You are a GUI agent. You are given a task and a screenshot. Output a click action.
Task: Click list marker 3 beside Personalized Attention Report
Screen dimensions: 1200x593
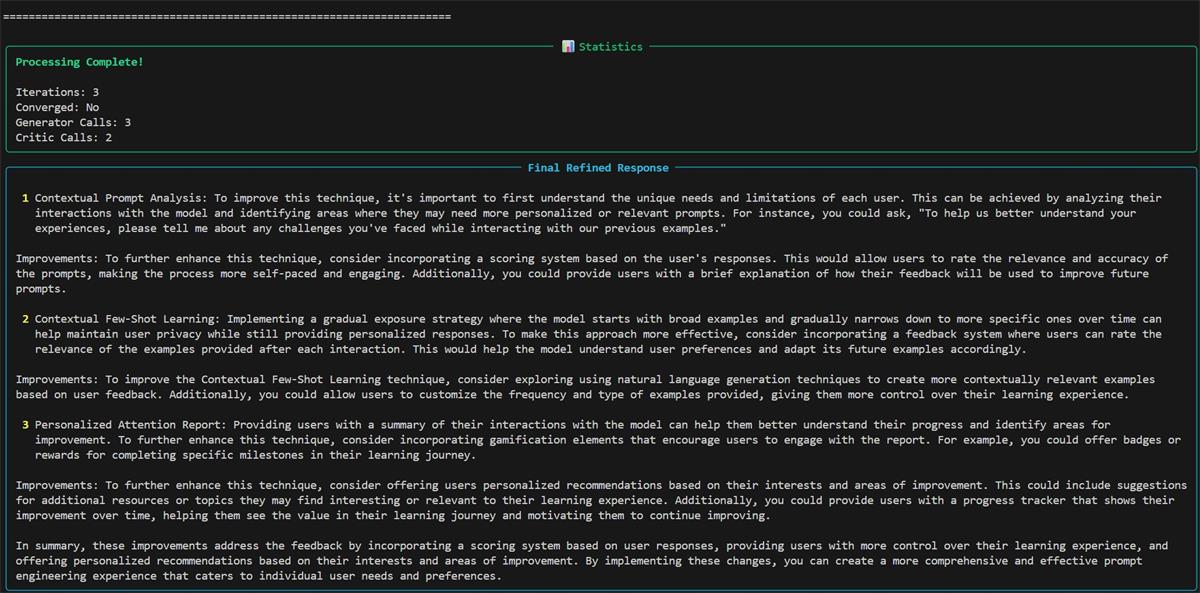(24, 424)
